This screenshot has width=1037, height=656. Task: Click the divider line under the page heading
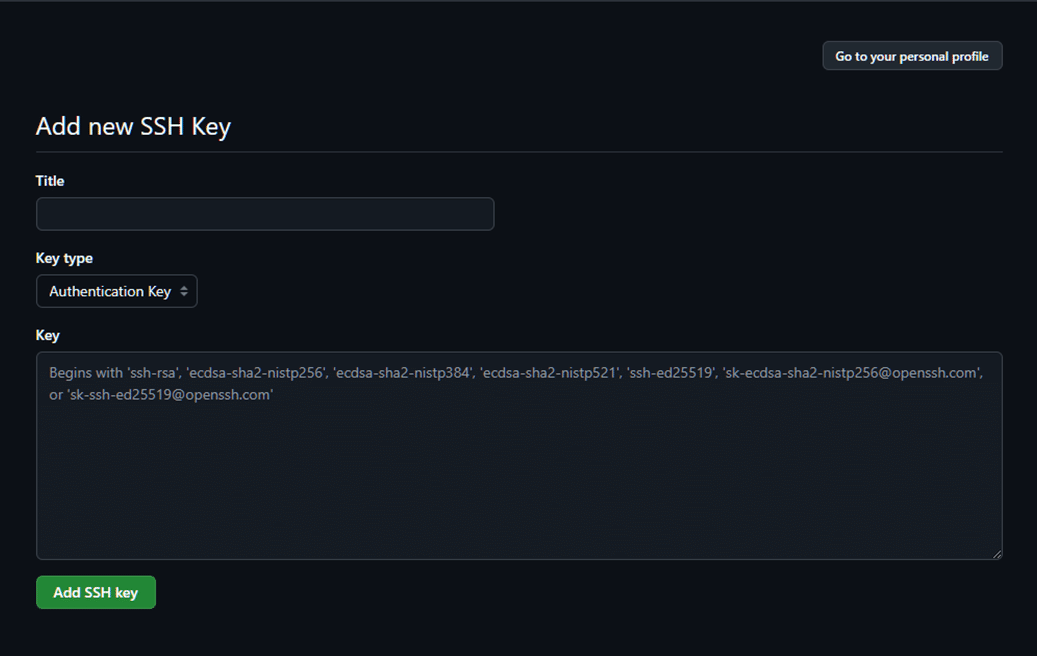point(519,152)
